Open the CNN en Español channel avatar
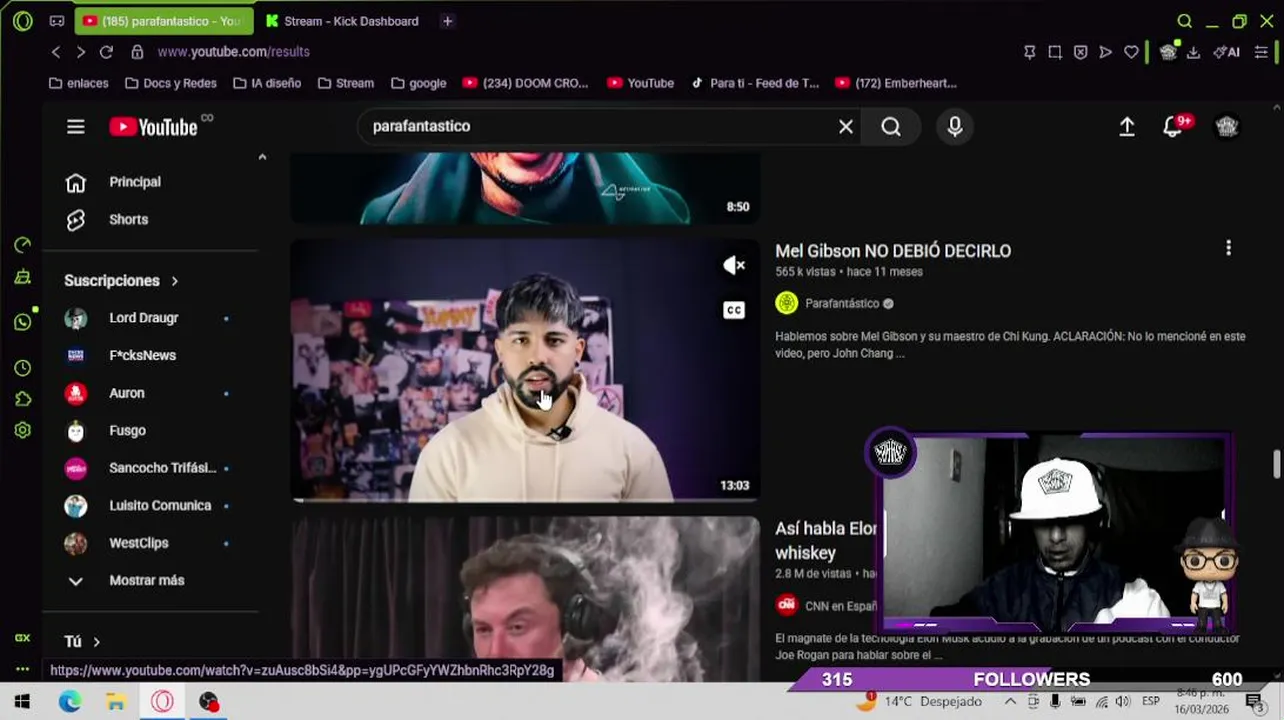The image size is (1284, 720). (x=787, y=605)
